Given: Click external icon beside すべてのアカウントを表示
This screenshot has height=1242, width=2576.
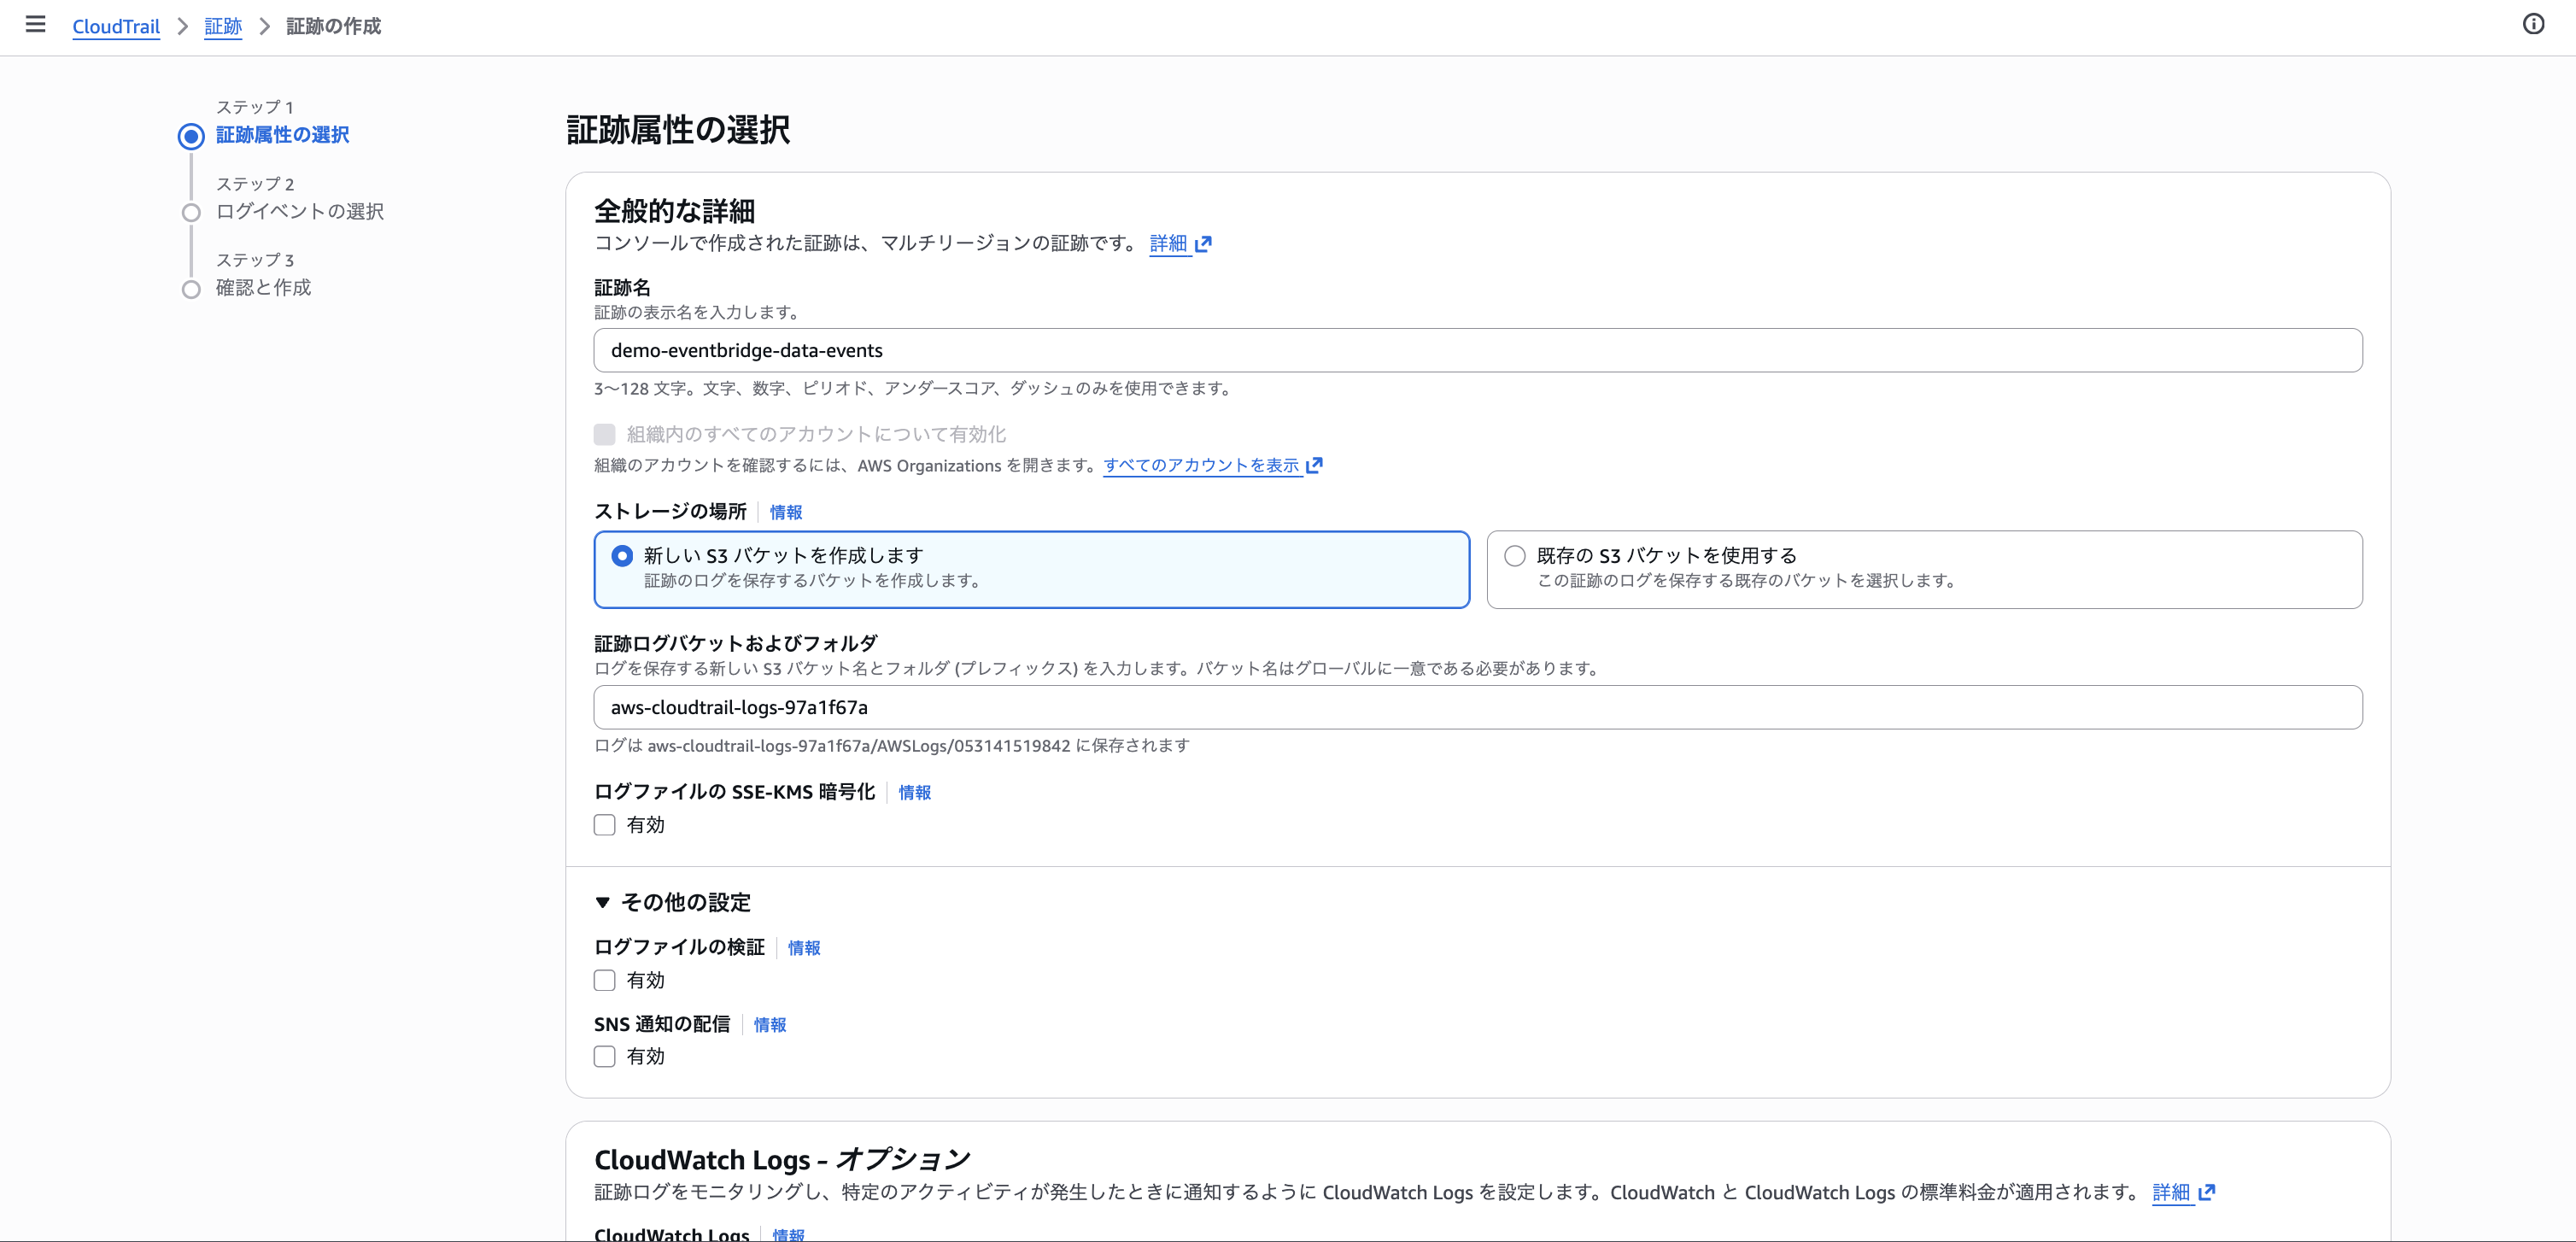Looking at the screenshot, I should click(1314, 465).
